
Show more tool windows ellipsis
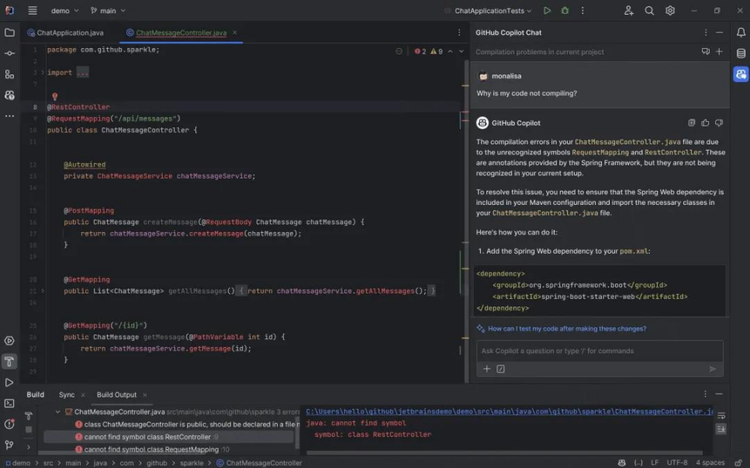10,116
